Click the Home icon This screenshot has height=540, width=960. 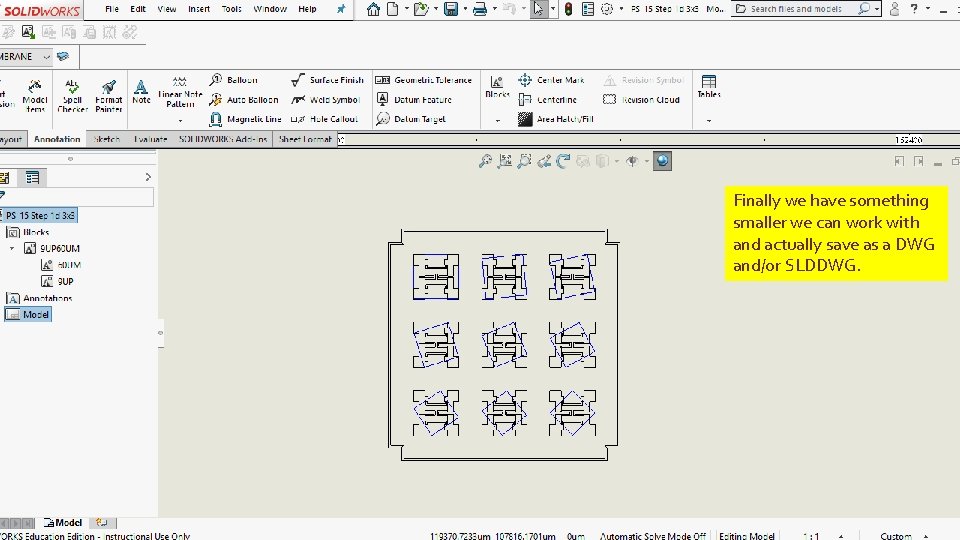(x=373, y=9)
